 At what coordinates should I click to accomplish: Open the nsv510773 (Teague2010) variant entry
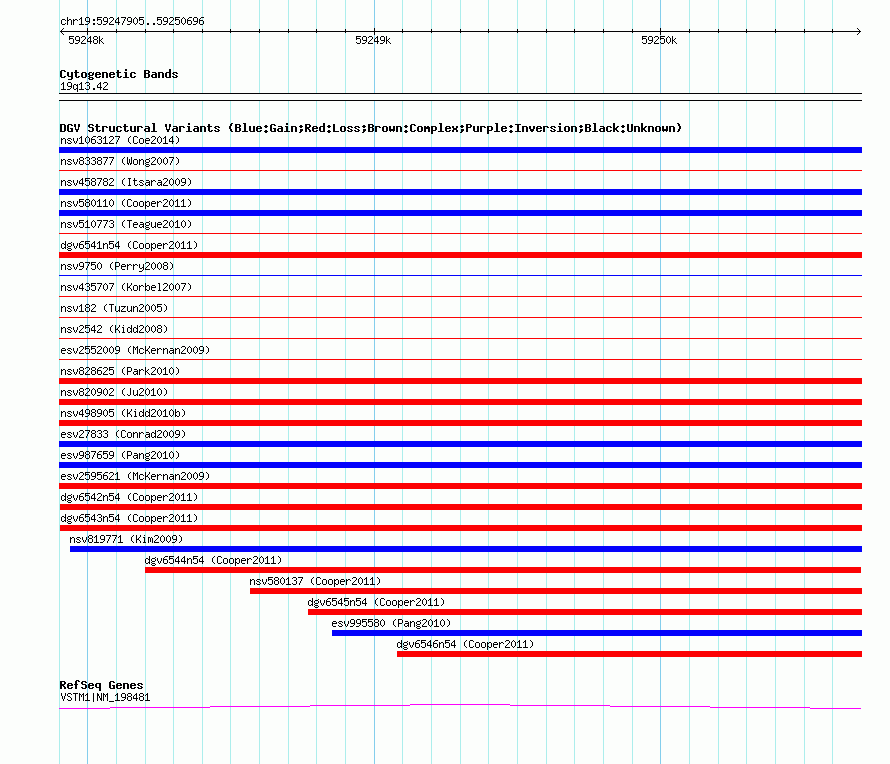[126, 224]
